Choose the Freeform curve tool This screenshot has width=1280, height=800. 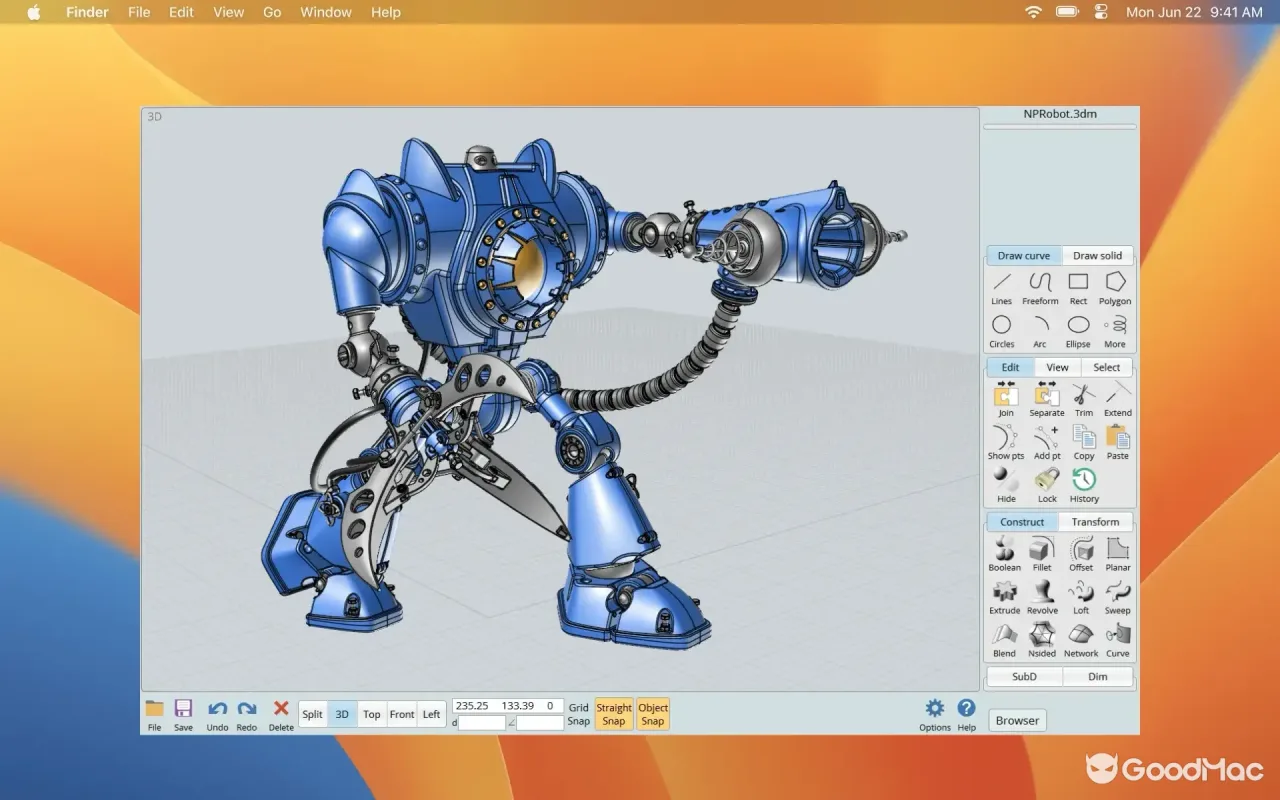coord(1040,287)
